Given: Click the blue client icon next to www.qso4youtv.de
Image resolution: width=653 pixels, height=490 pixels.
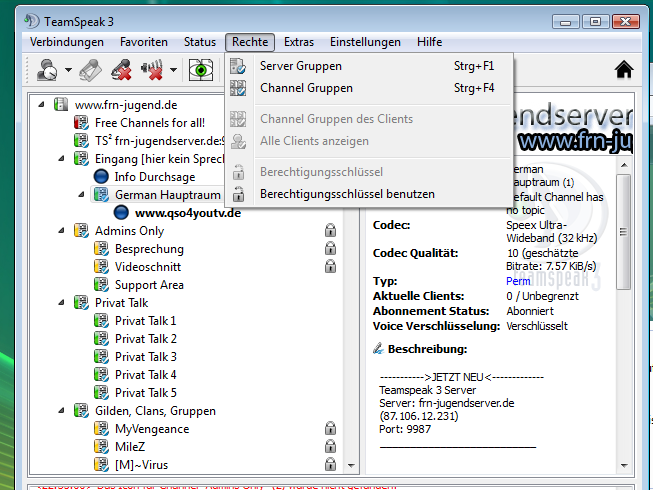Looking at the screenshot, I should pyautogui.click(x=121, y=213).
